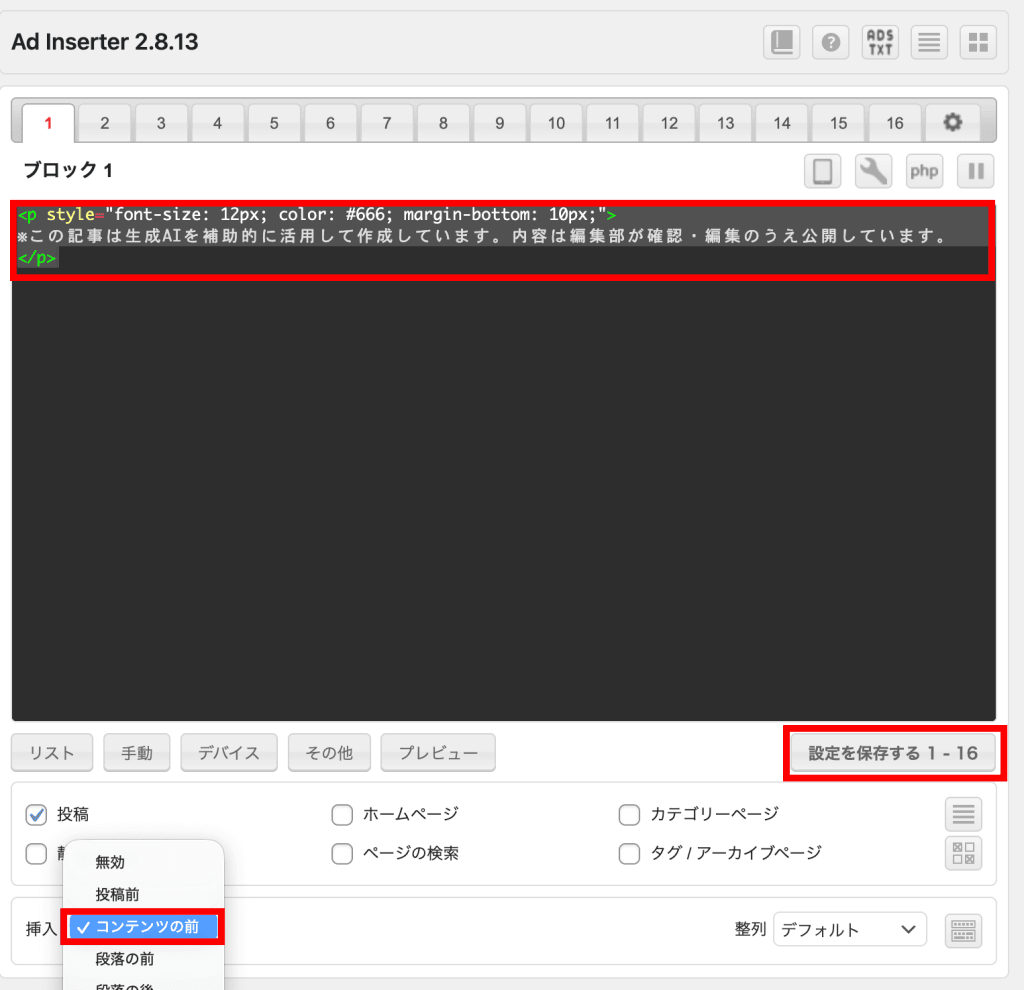
Task: Open the 整列 デフォルト dropdown
Action: point(849,929)
